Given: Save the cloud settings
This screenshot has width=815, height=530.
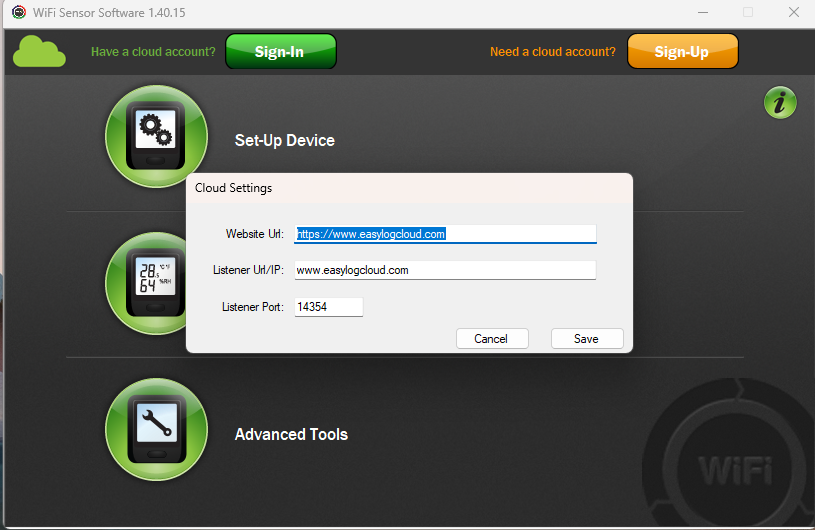Looking at the screenshot, I should 587,339.
